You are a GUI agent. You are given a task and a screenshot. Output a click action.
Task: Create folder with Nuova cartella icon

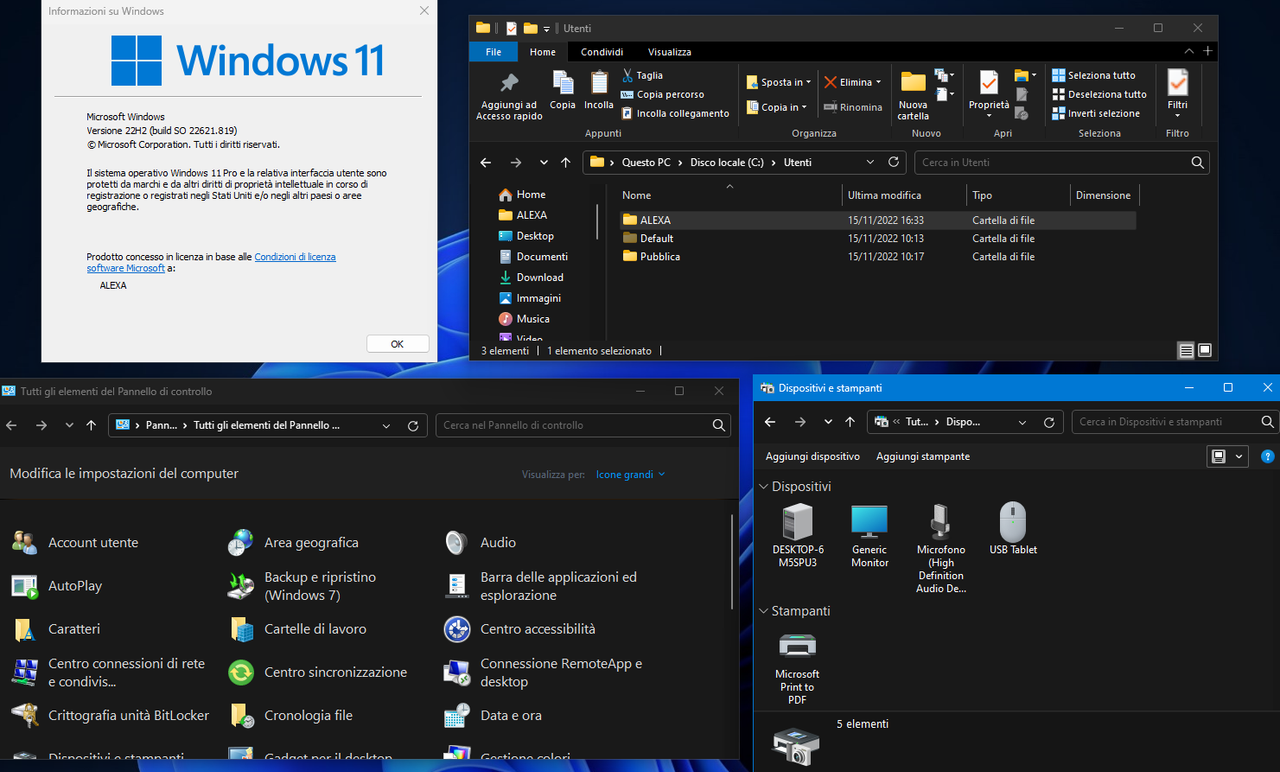(x=913, y=96)
